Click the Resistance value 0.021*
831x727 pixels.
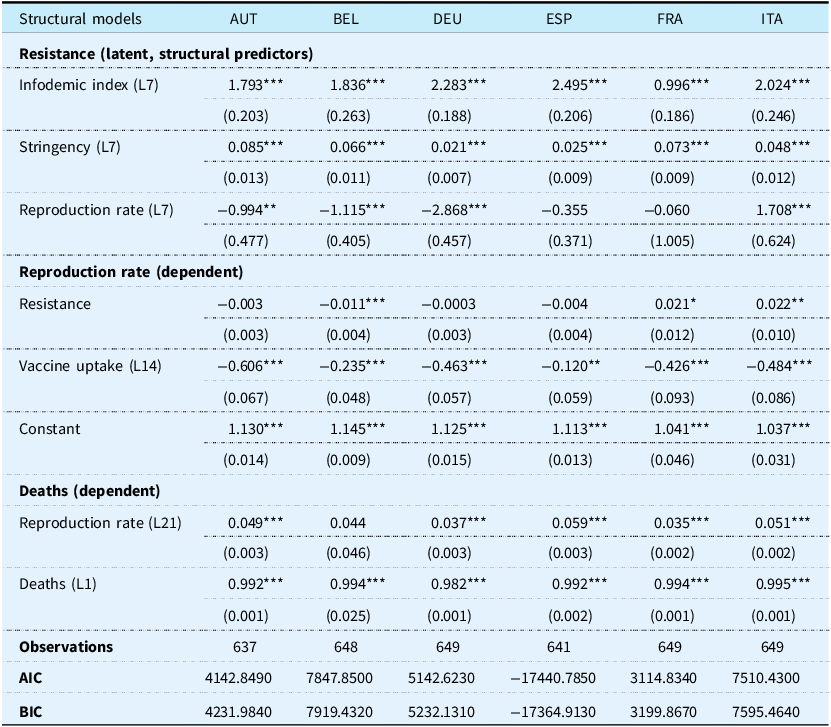(675, 304)
